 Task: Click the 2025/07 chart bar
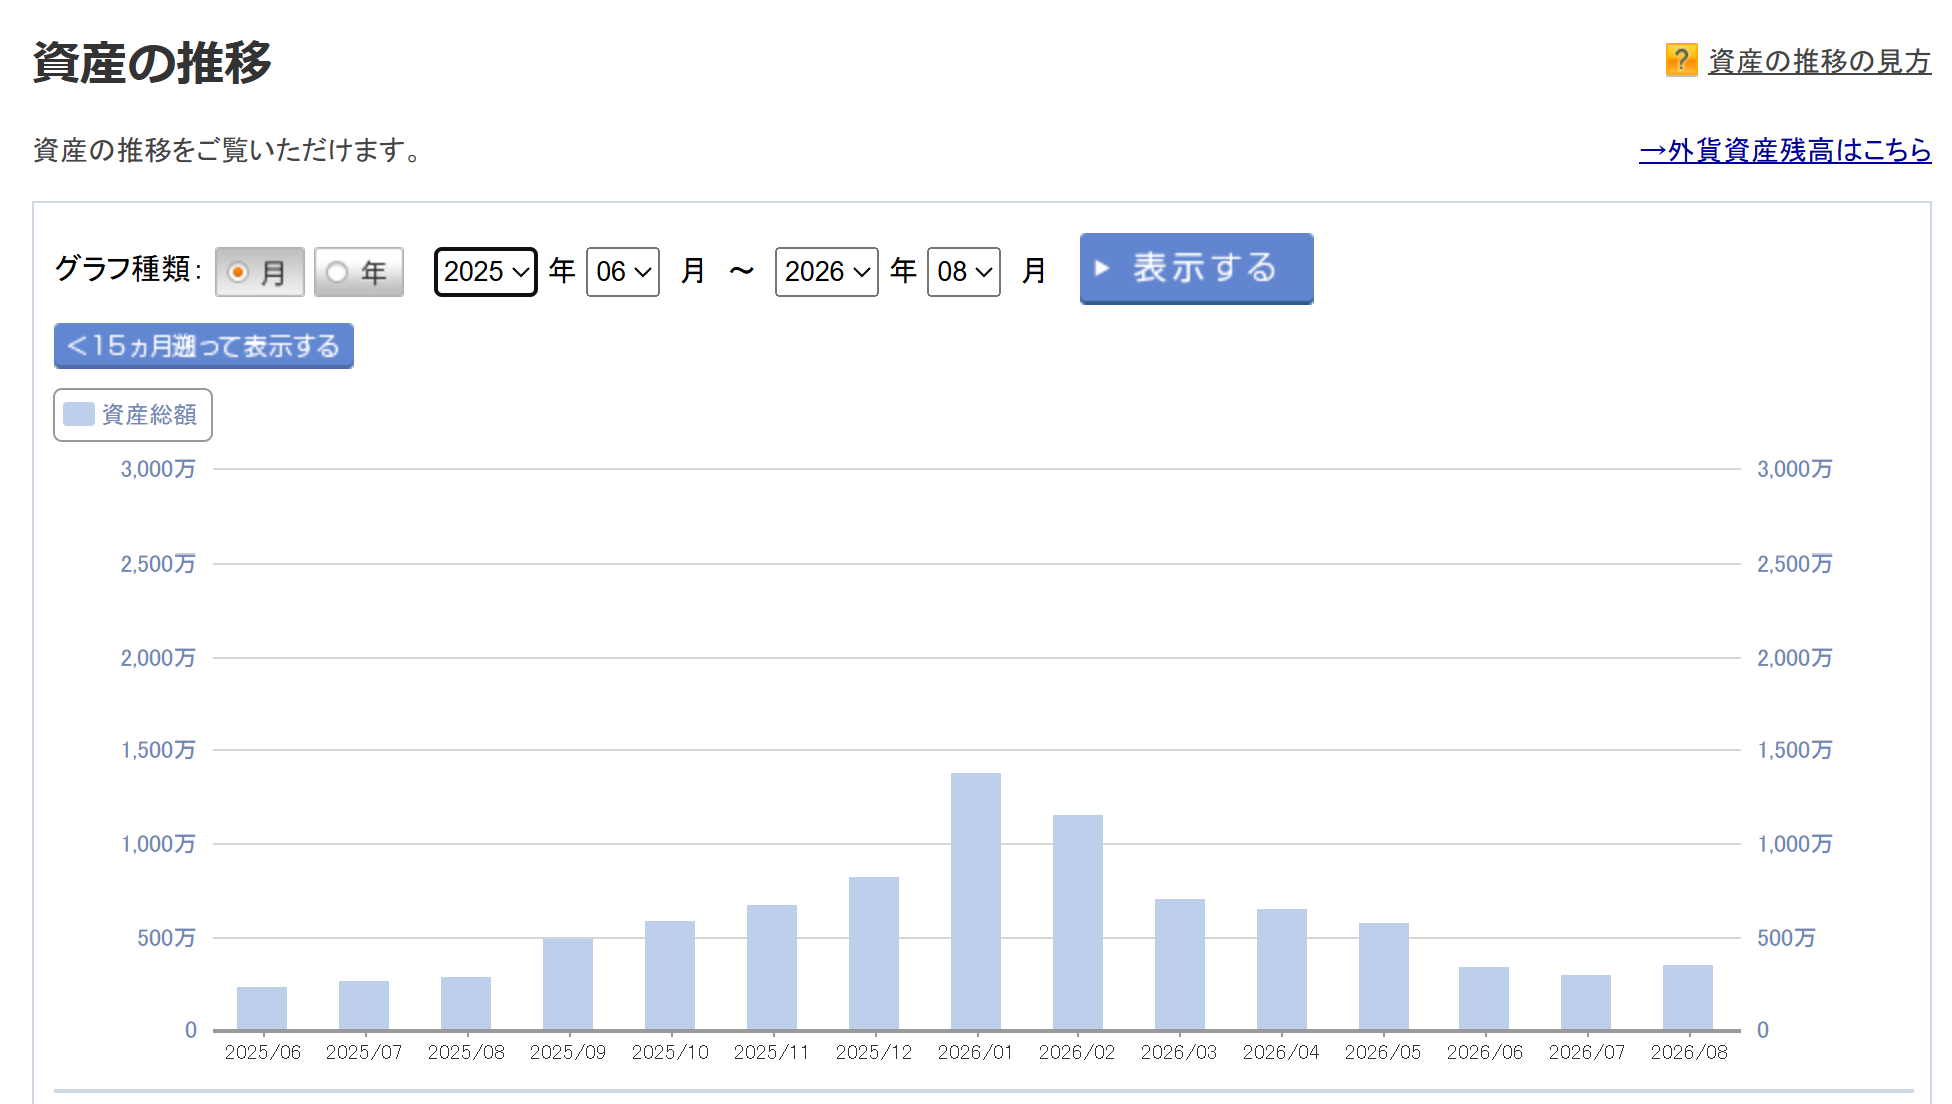pyautogui.click(x=364, y=1005)
